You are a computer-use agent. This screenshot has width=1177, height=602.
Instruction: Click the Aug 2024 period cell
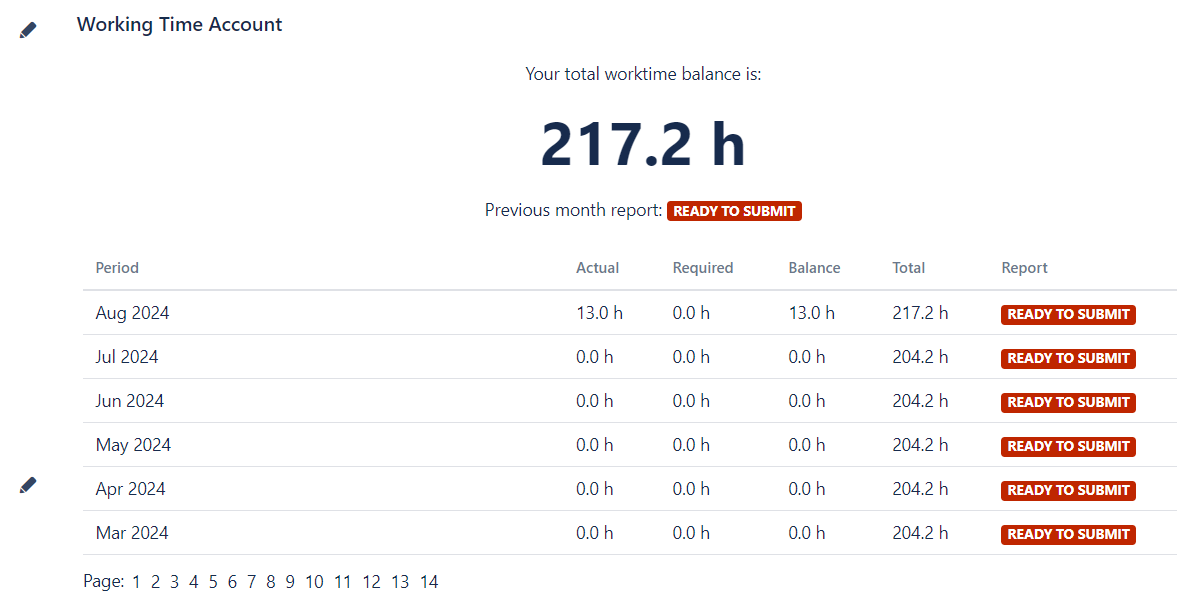click(132, 313)
